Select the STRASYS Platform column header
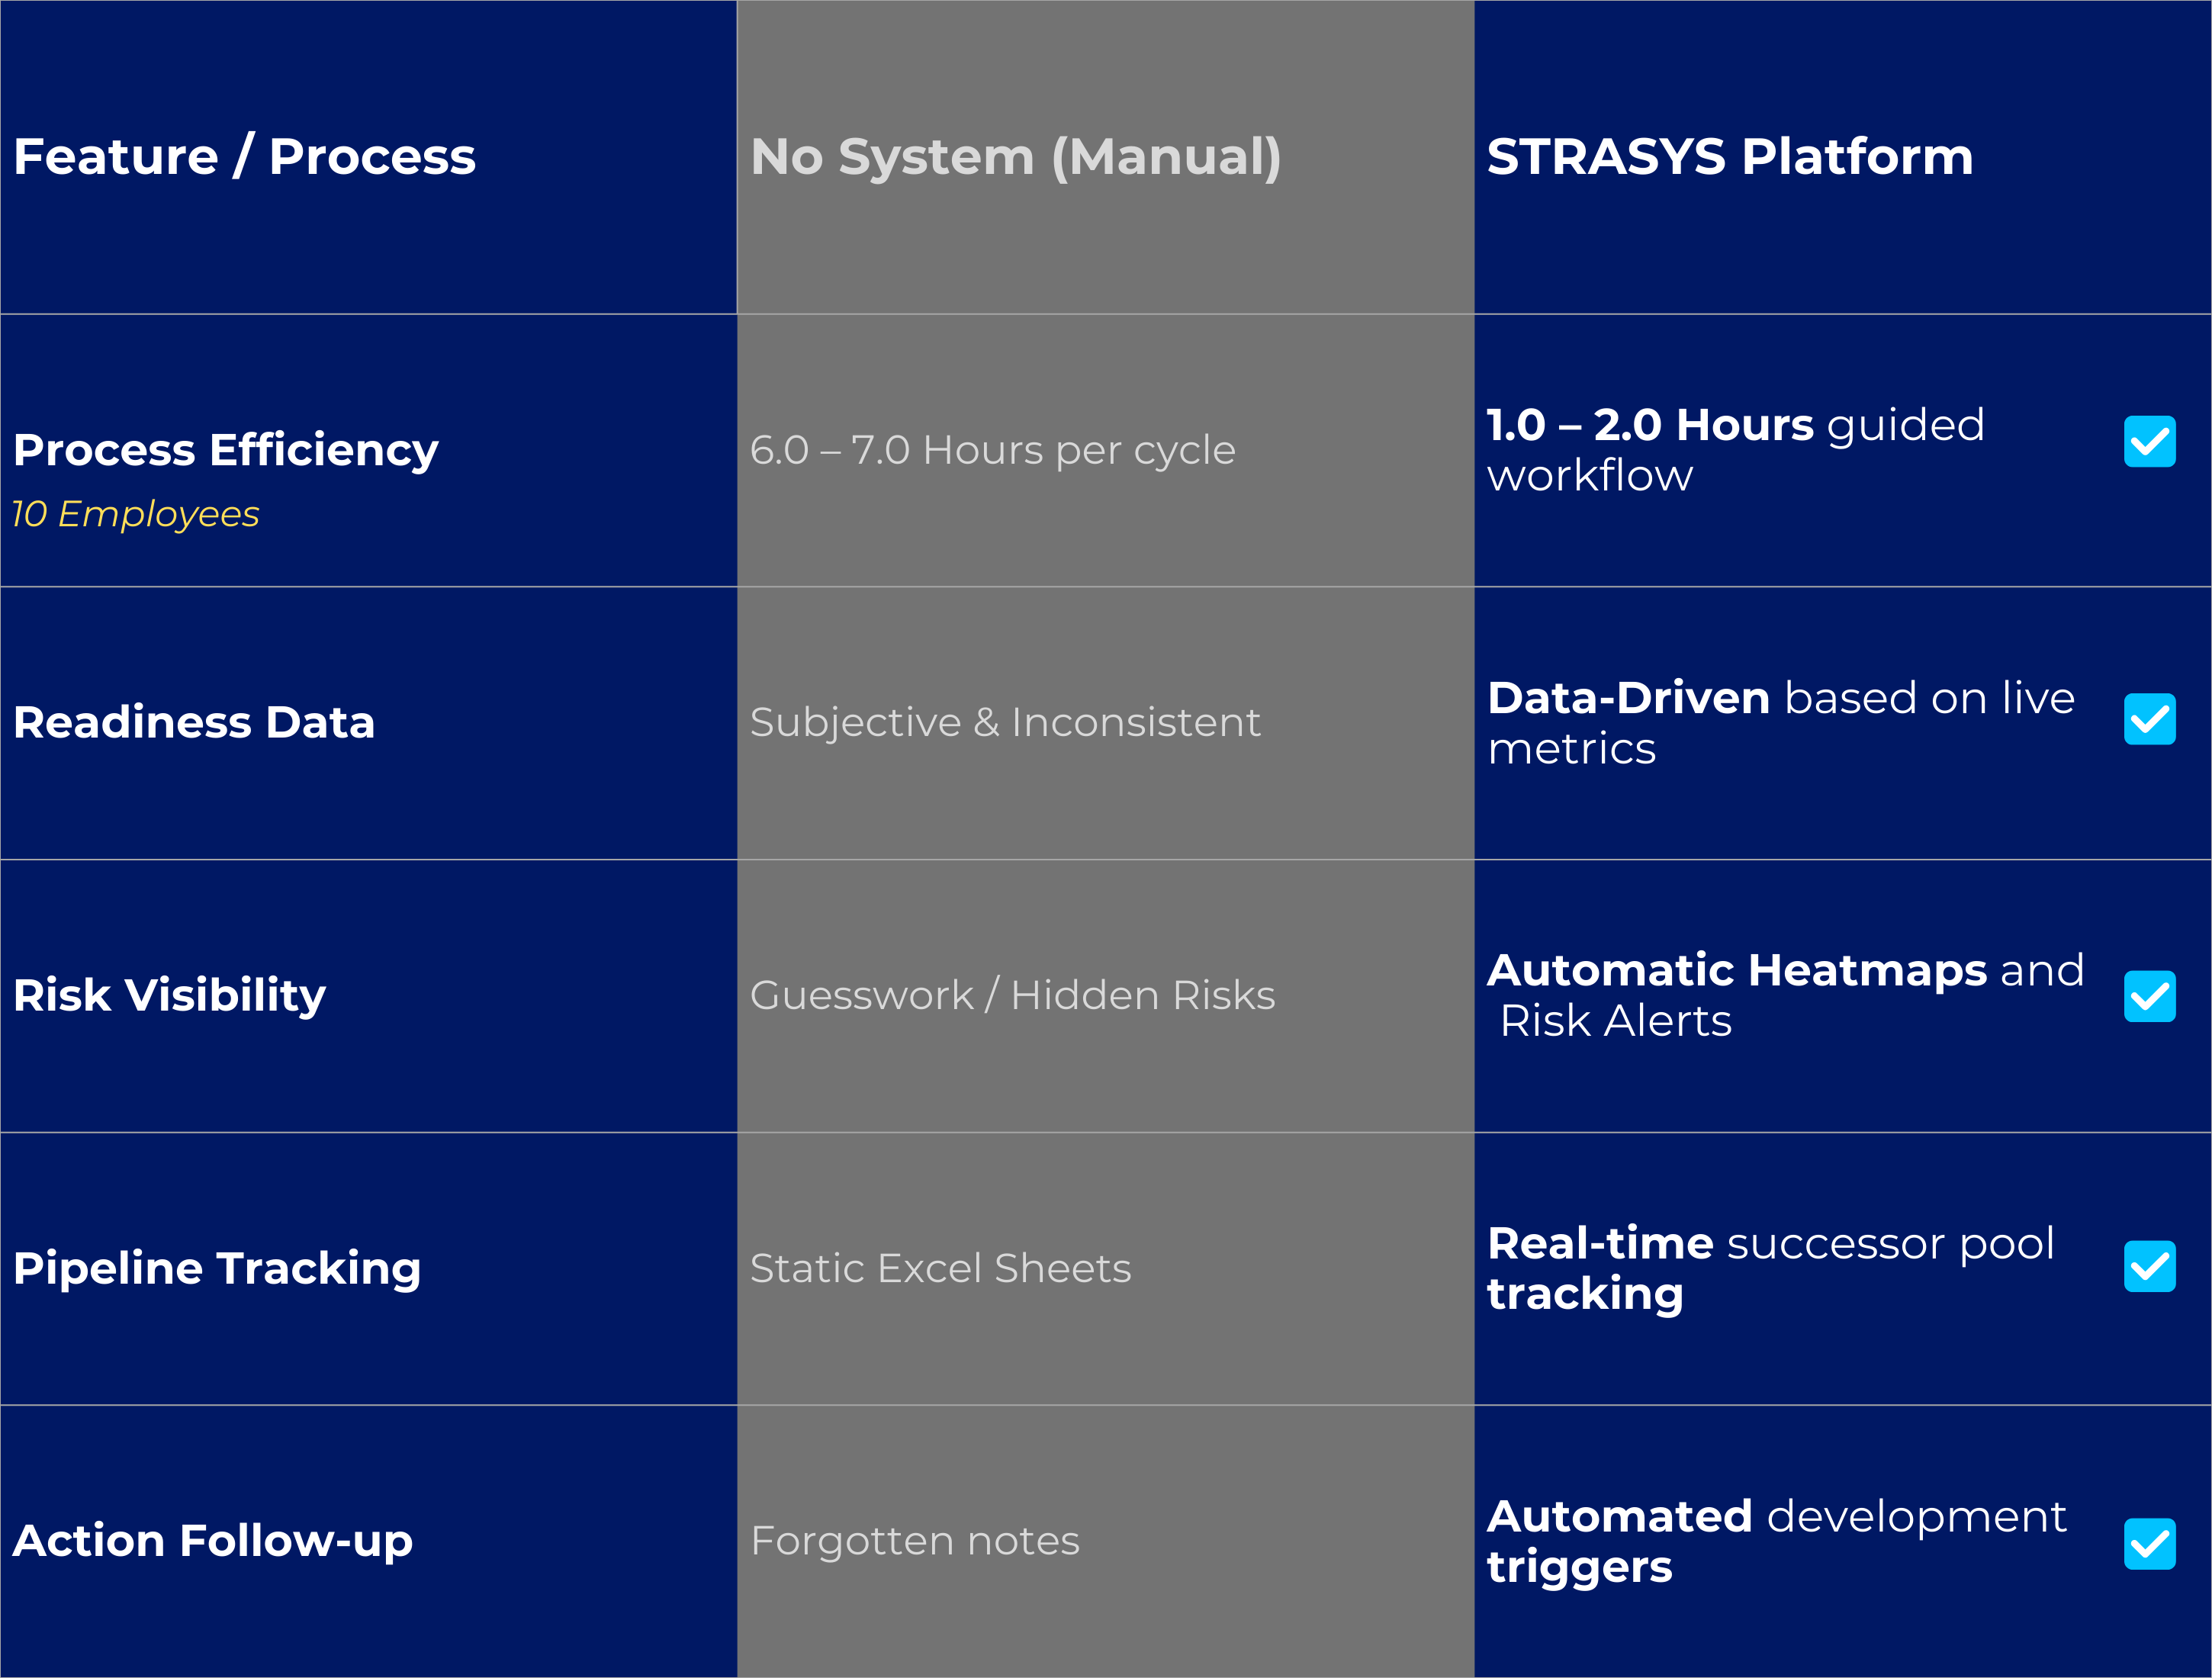2212x1678 pixels. pyautogui.click(x=1730, y=155)
